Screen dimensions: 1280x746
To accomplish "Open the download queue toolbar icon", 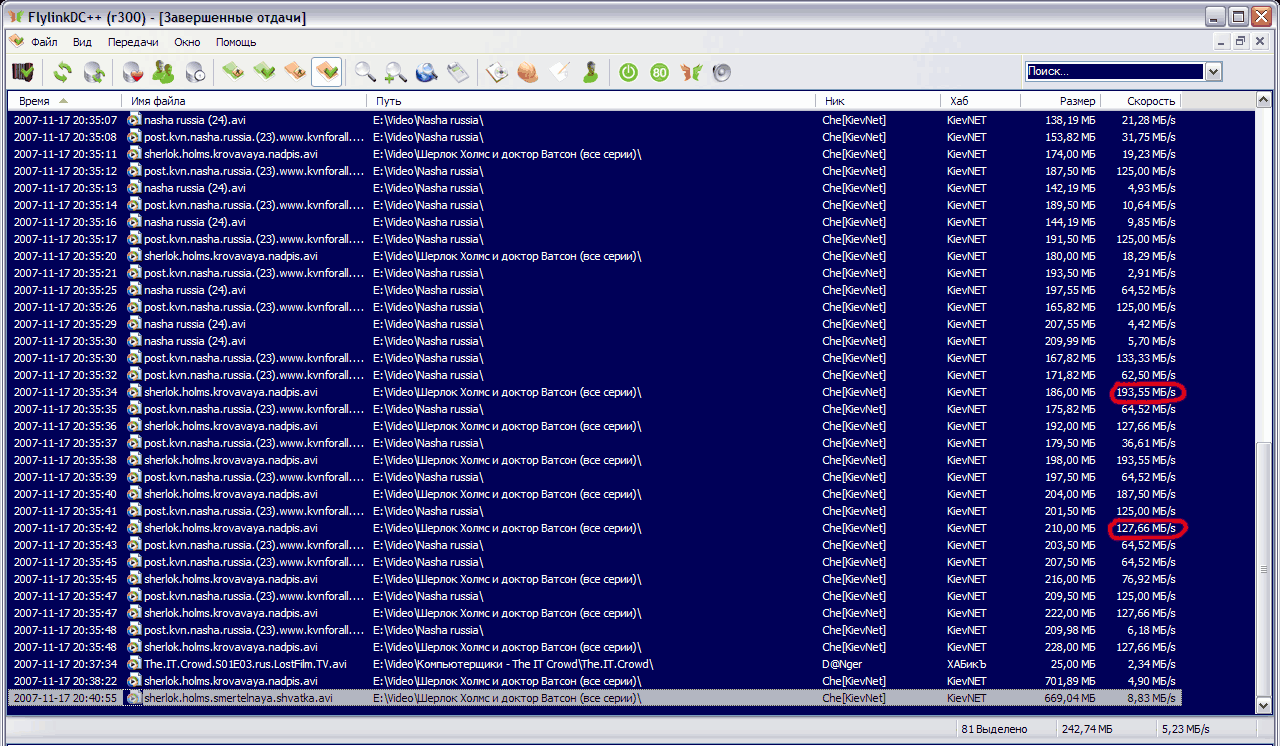I will point(233,72).
